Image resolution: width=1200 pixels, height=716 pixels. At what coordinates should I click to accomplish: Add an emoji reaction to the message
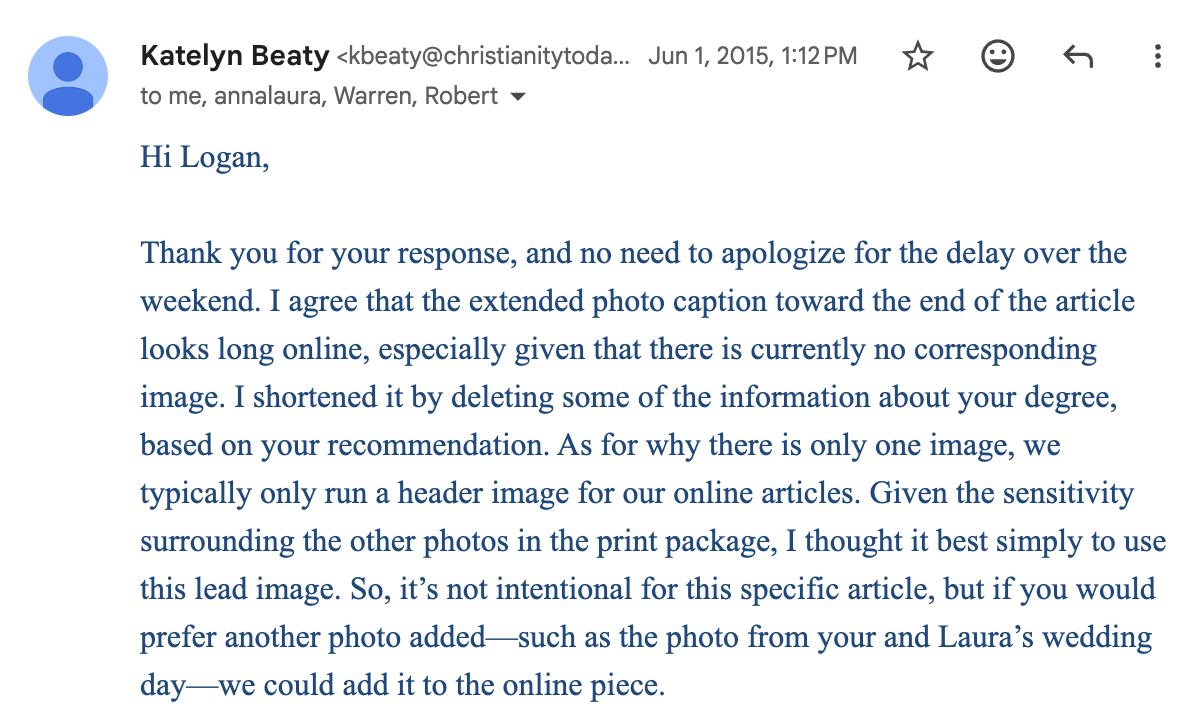coord(997,57)
